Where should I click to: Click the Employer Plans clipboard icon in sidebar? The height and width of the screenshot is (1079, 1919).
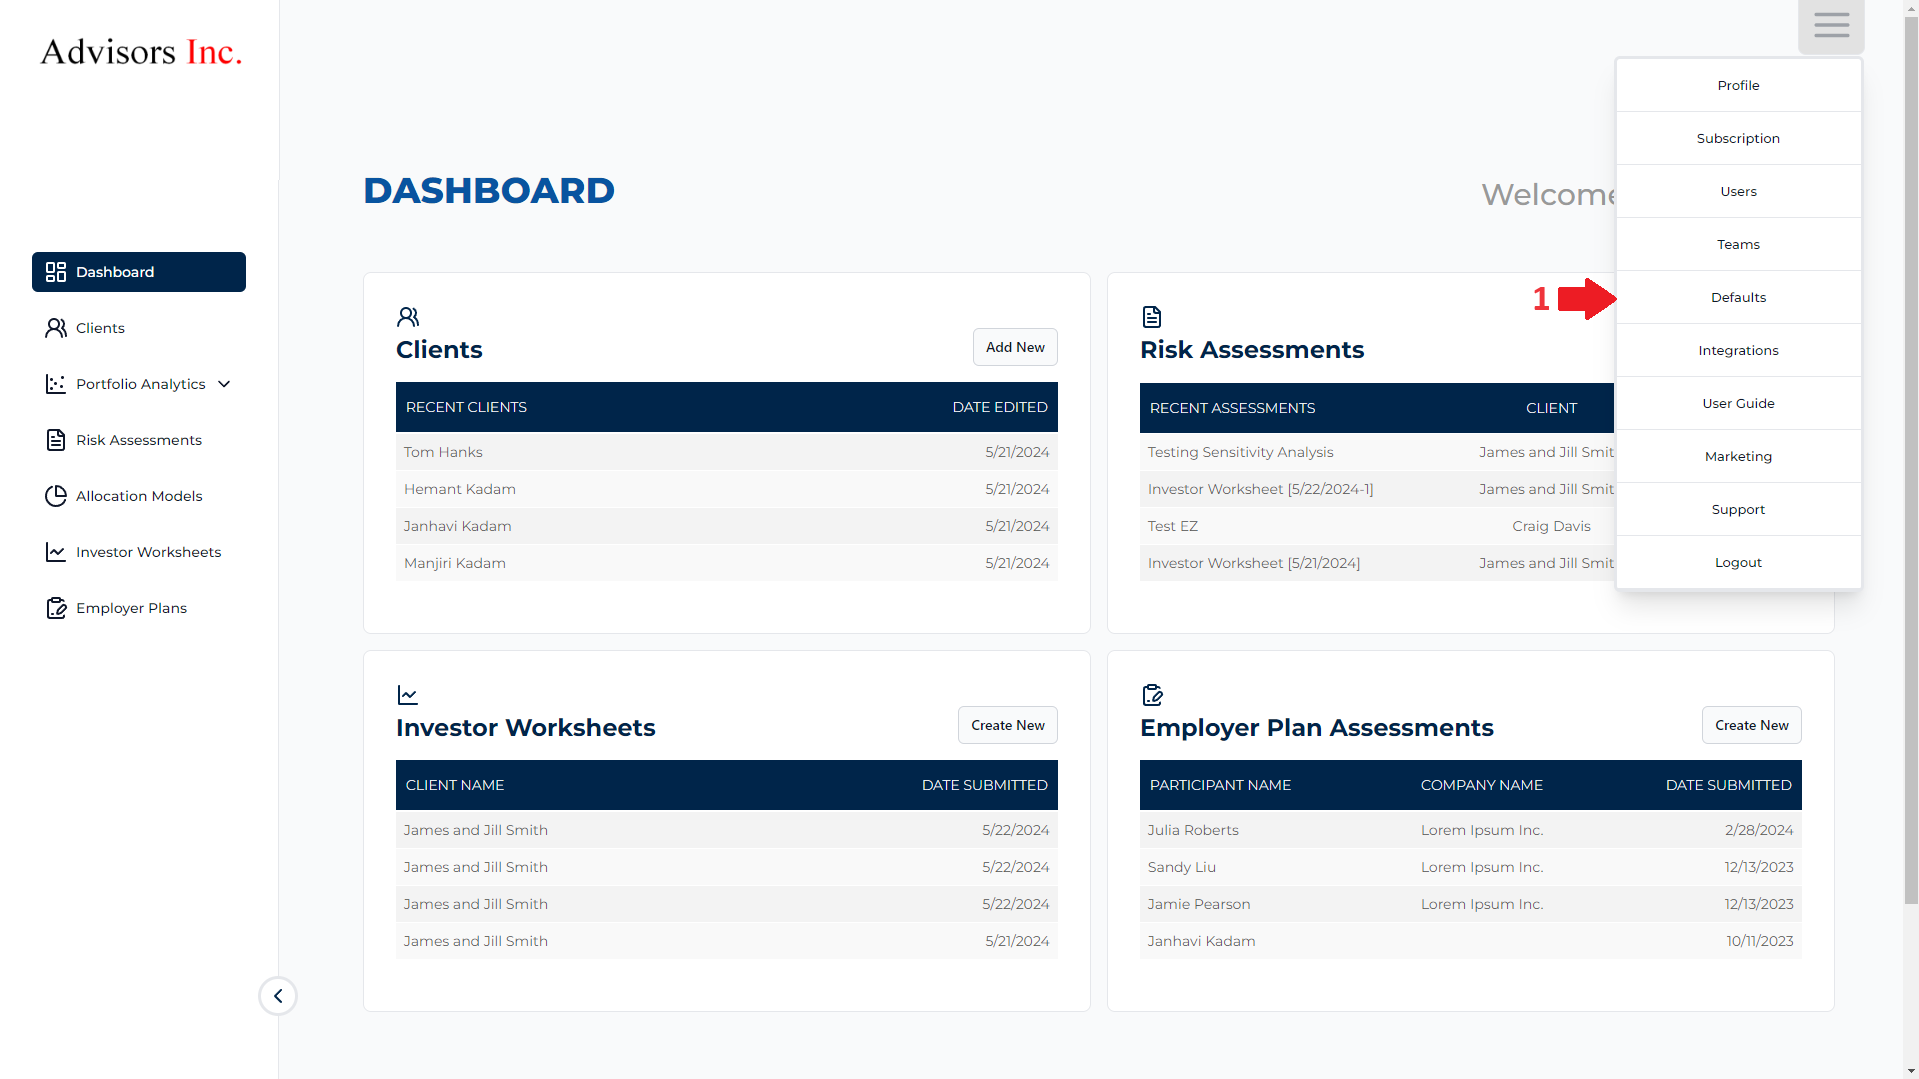pyautogui.click(x=56, y=608)
